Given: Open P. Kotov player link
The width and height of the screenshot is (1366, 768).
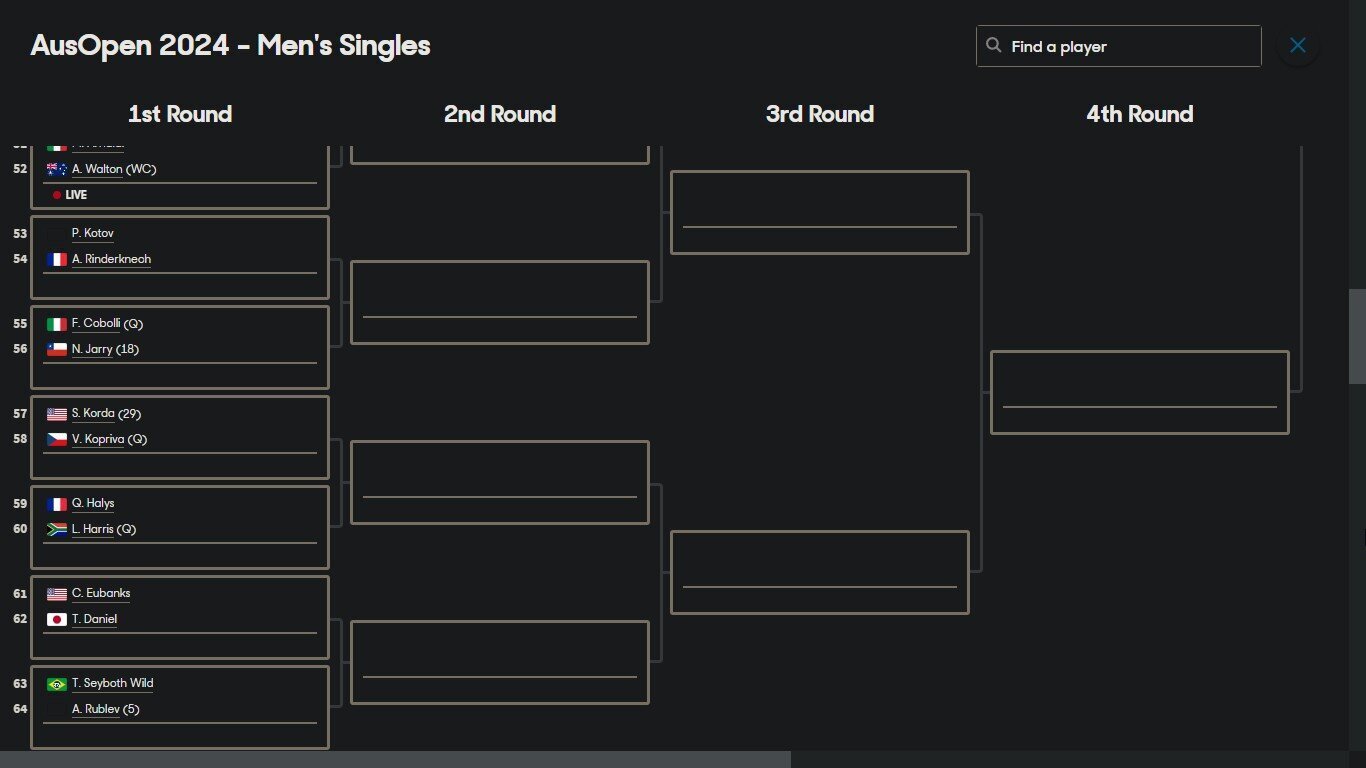Looking at the screenshot, I should coord(93,233).
